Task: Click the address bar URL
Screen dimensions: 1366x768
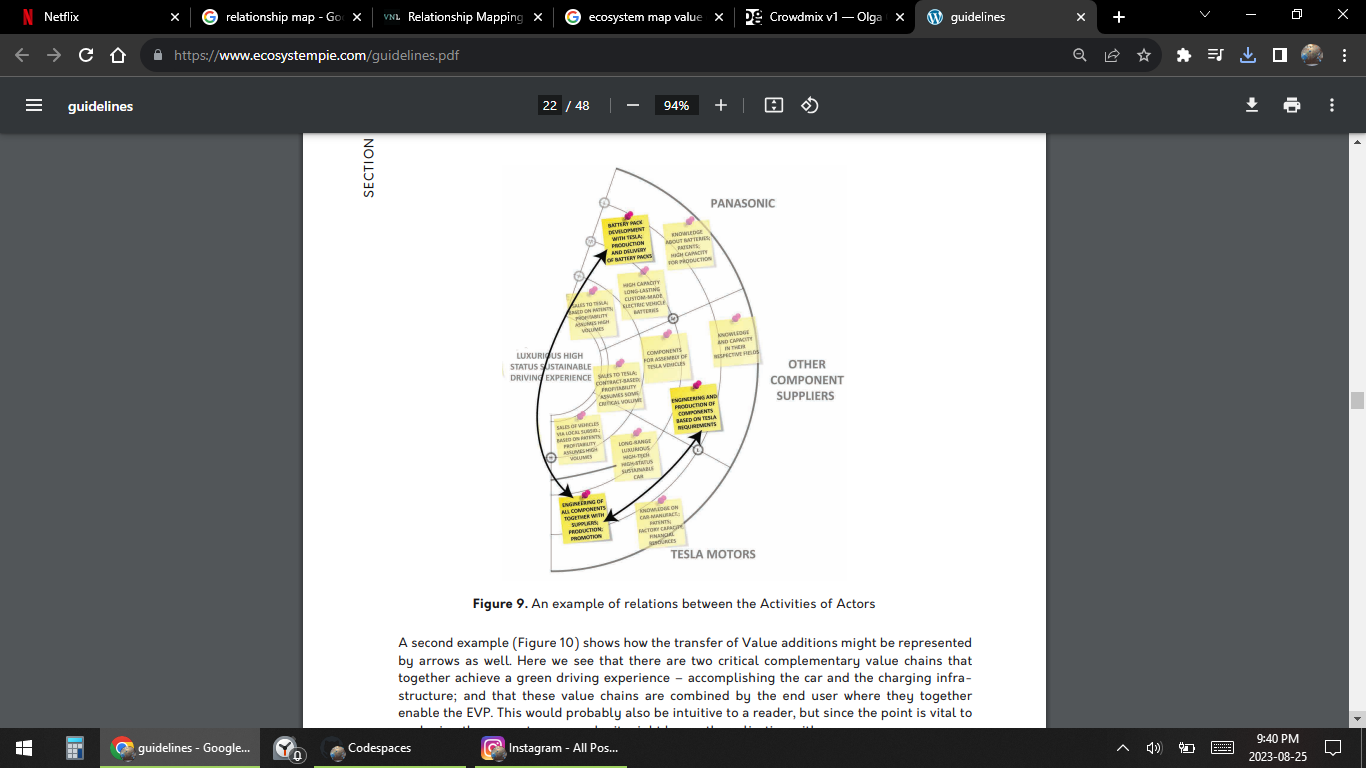Action: click(317, 56)
